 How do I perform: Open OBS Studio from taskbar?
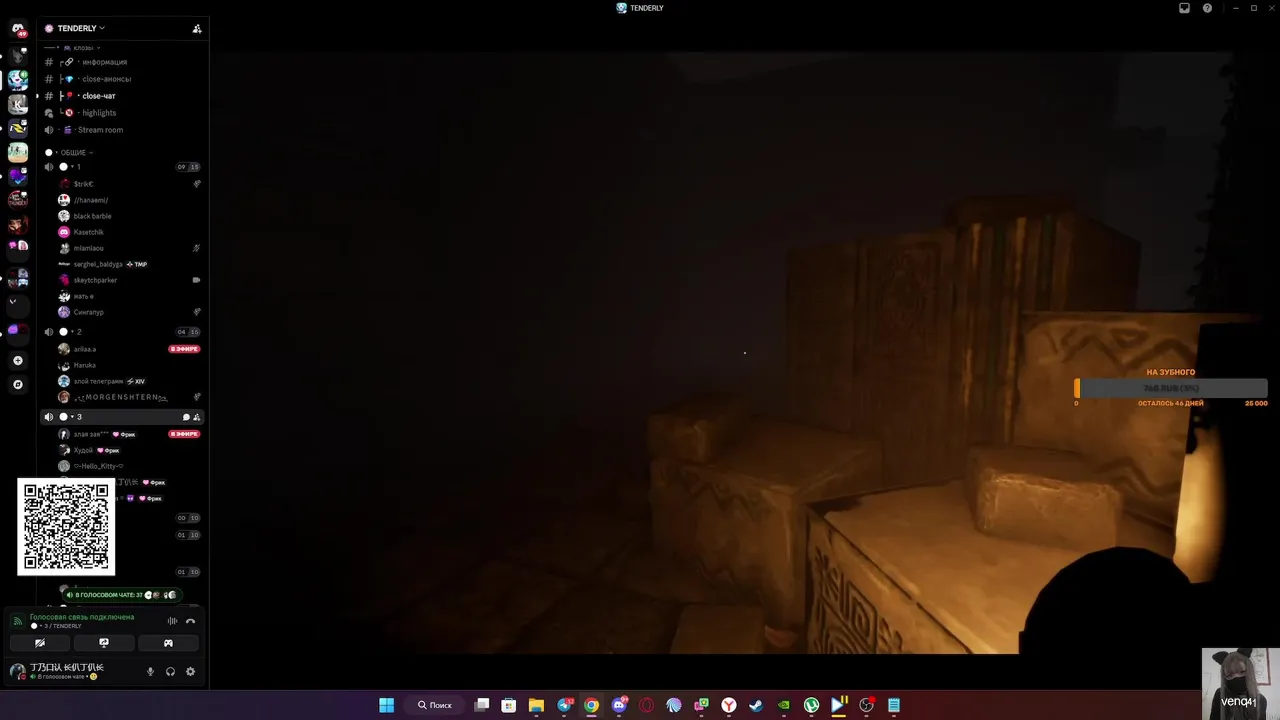866,705
